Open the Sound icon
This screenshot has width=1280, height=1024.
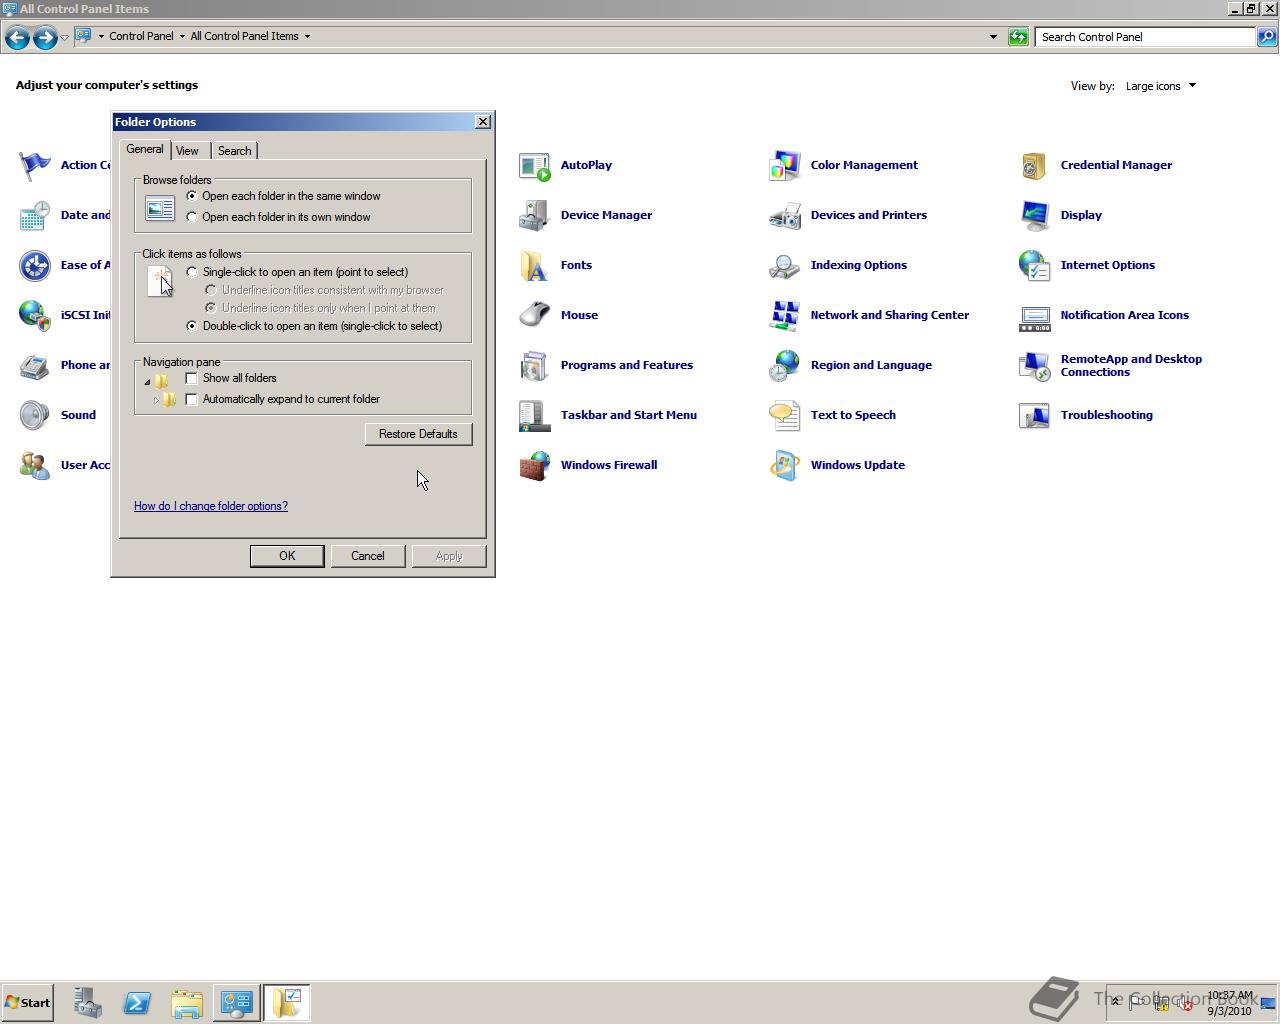(x=35, y=416)
